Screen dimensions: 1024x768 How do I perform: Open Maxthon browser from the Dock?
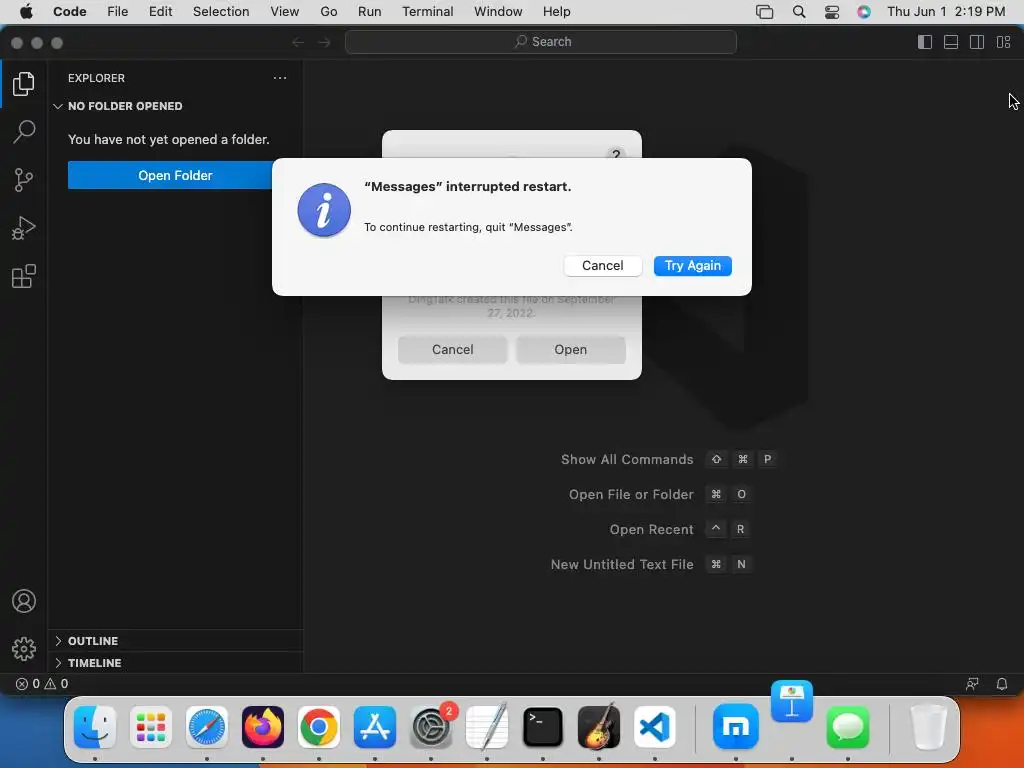tap(735, 727)
